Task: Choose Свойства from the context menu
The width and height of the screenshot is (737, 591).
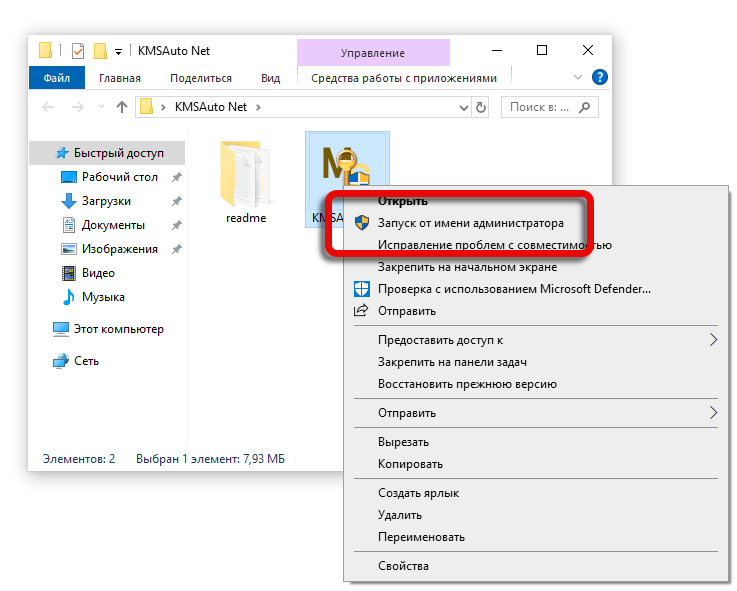Action: point(403,566)
